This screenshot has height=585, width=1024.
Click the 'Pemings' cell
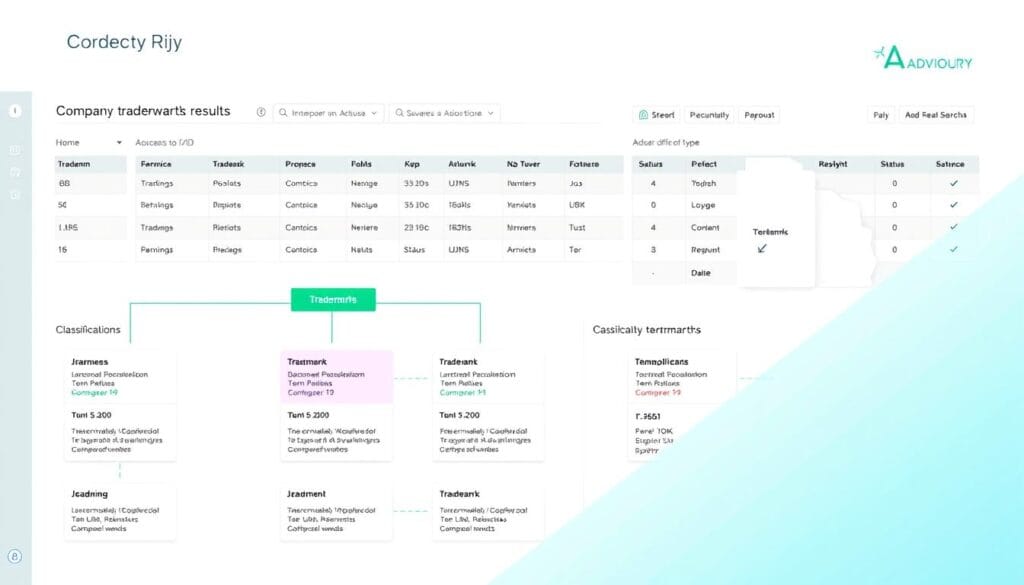[x=157, y=249]
